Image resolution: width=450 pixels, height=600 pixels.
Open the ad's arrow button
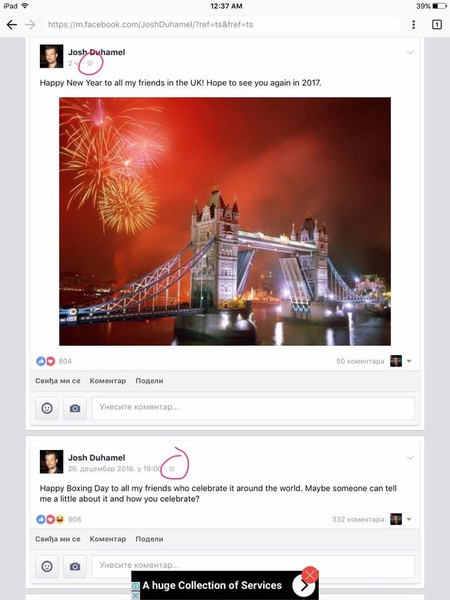303,585
